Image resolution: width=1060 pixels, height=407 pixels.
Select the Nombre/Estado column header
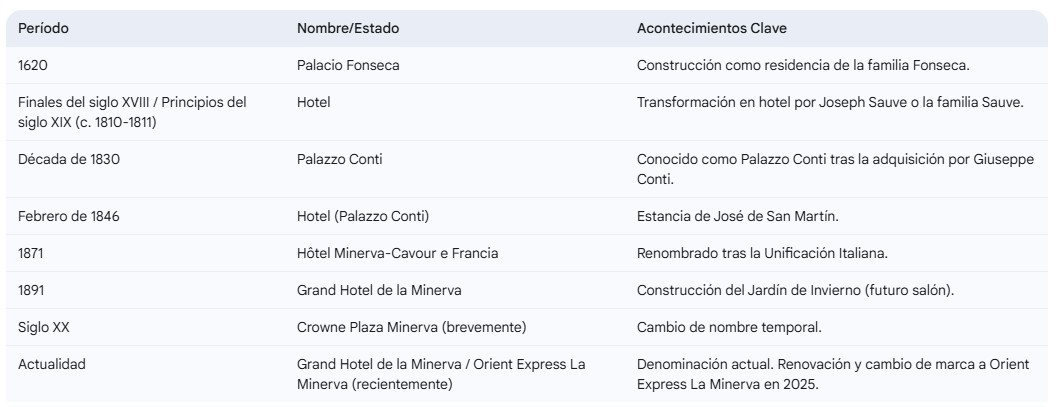coord(348,29)
